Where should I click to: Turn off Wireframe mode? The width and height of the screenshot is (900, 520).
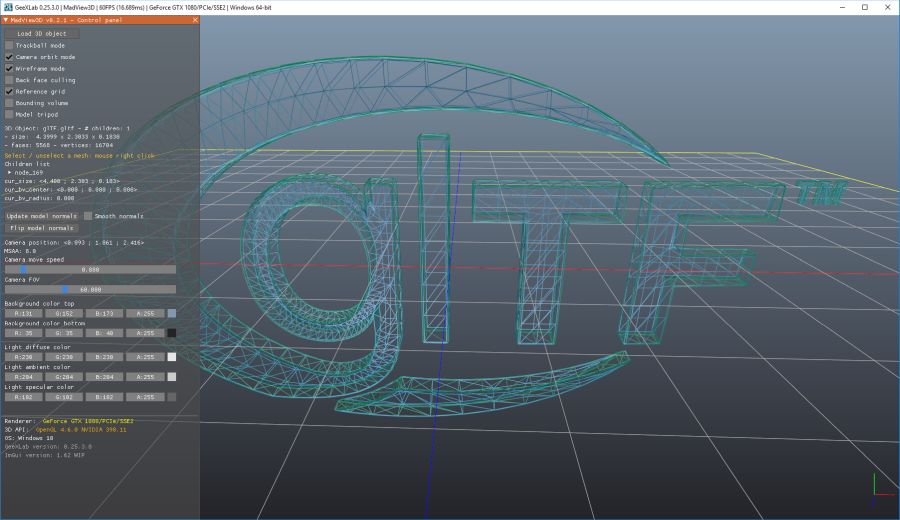[x=9, y=68]
